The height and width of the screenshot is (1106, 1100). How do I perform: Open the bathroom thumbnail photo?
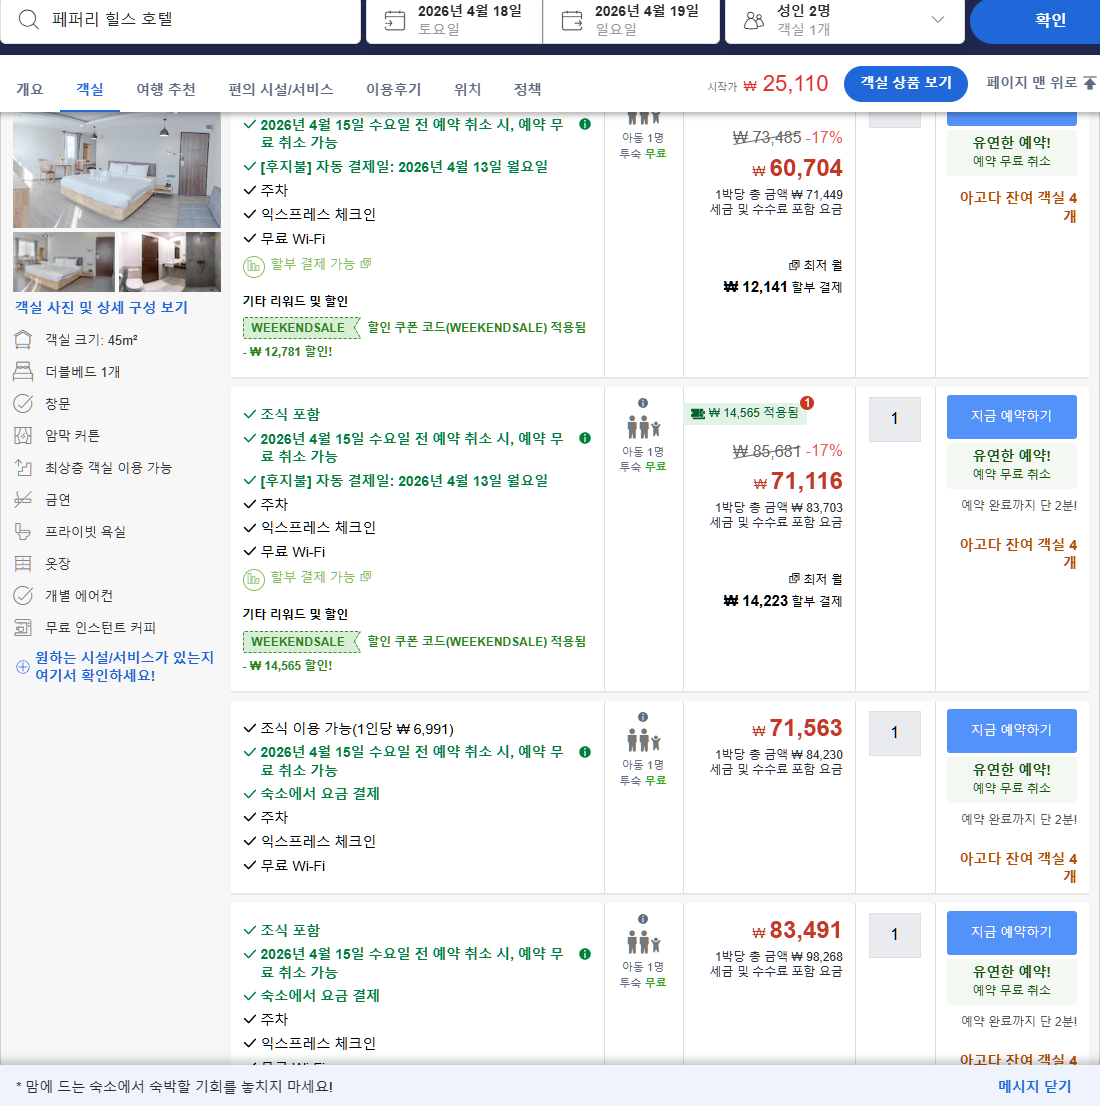coord(169,262)
